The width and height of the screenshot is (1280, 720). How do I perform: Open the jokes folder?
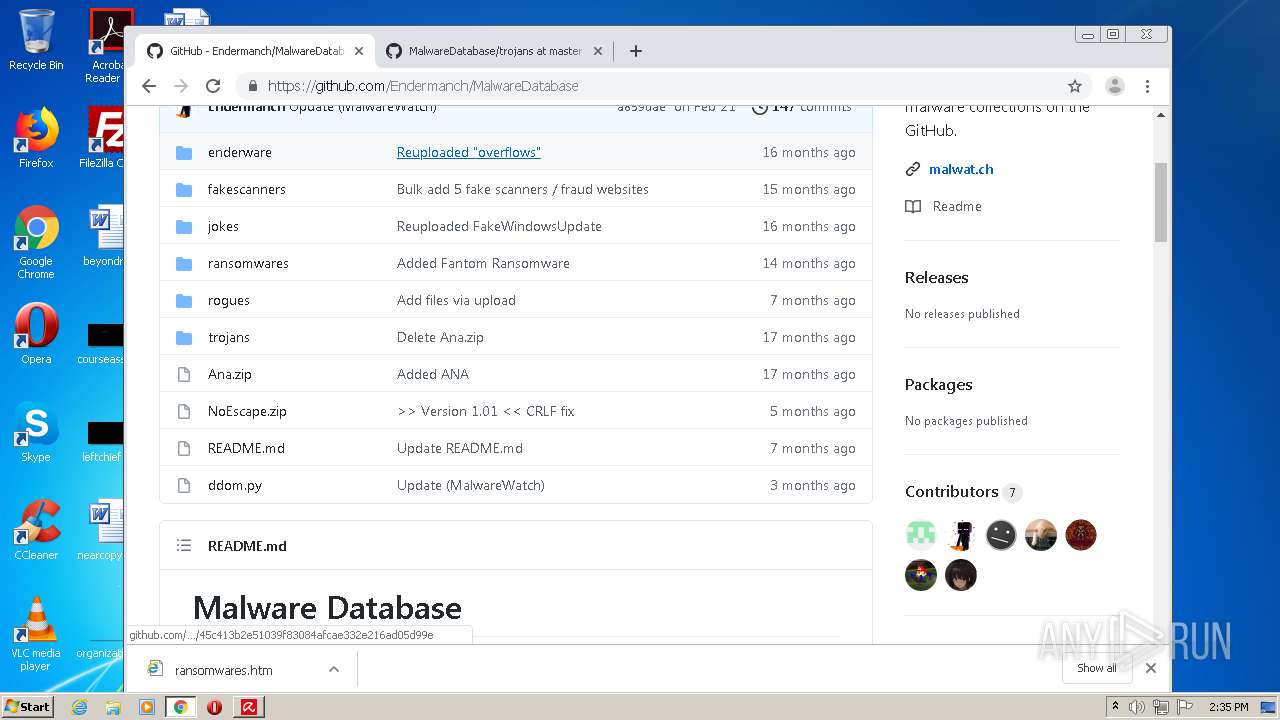pos(223,226)
